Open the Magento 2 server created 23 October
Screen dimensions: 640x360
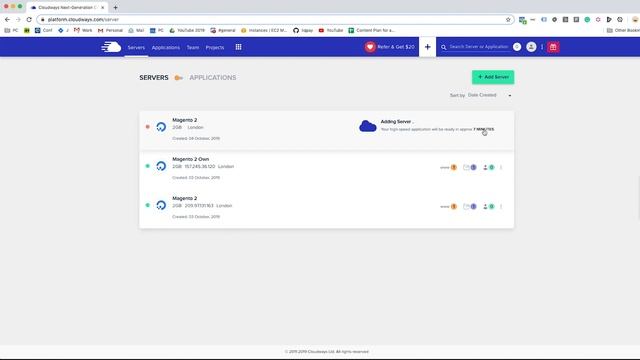pos(184,198)
